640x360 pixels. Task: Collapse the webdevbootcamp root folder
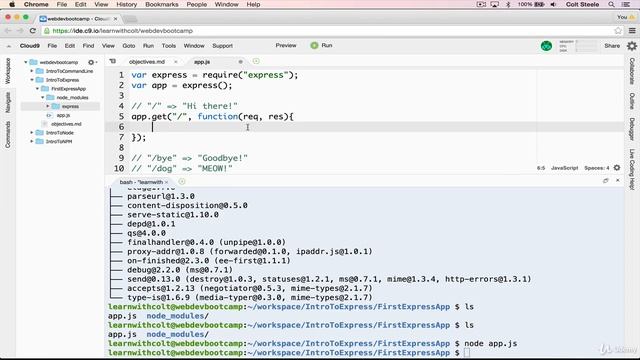(26, 62)
